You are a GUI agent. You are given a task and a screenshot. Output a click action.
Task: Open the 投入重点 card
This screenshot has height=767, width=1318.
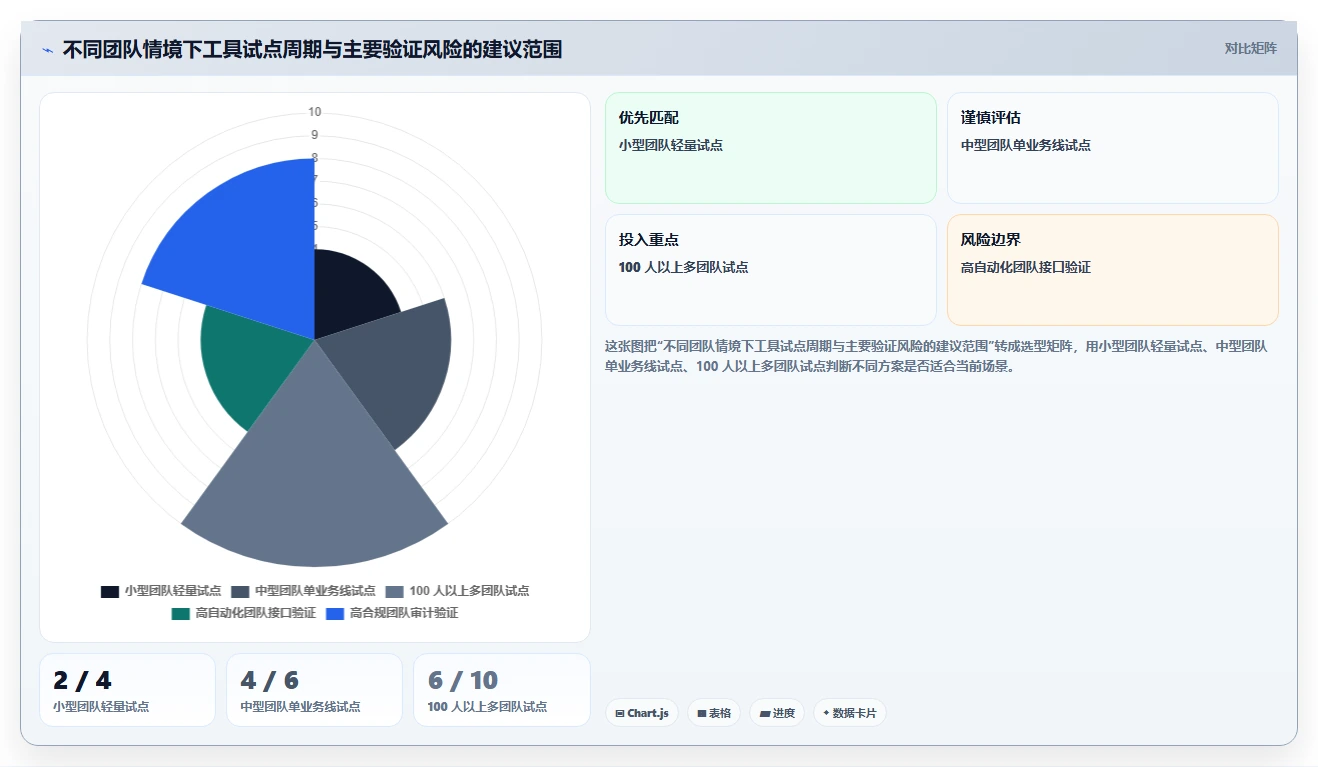(x=771, y=270)
